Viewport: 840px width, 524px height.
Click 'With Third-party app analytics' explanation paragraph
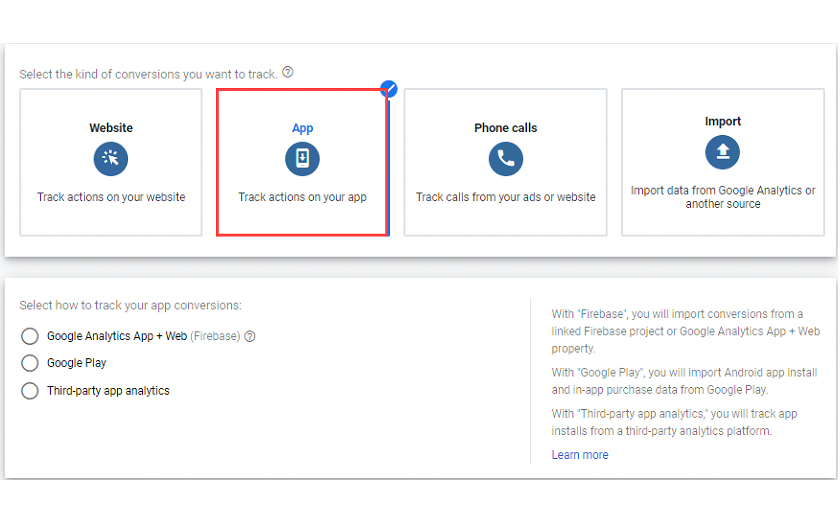(674, 422)
